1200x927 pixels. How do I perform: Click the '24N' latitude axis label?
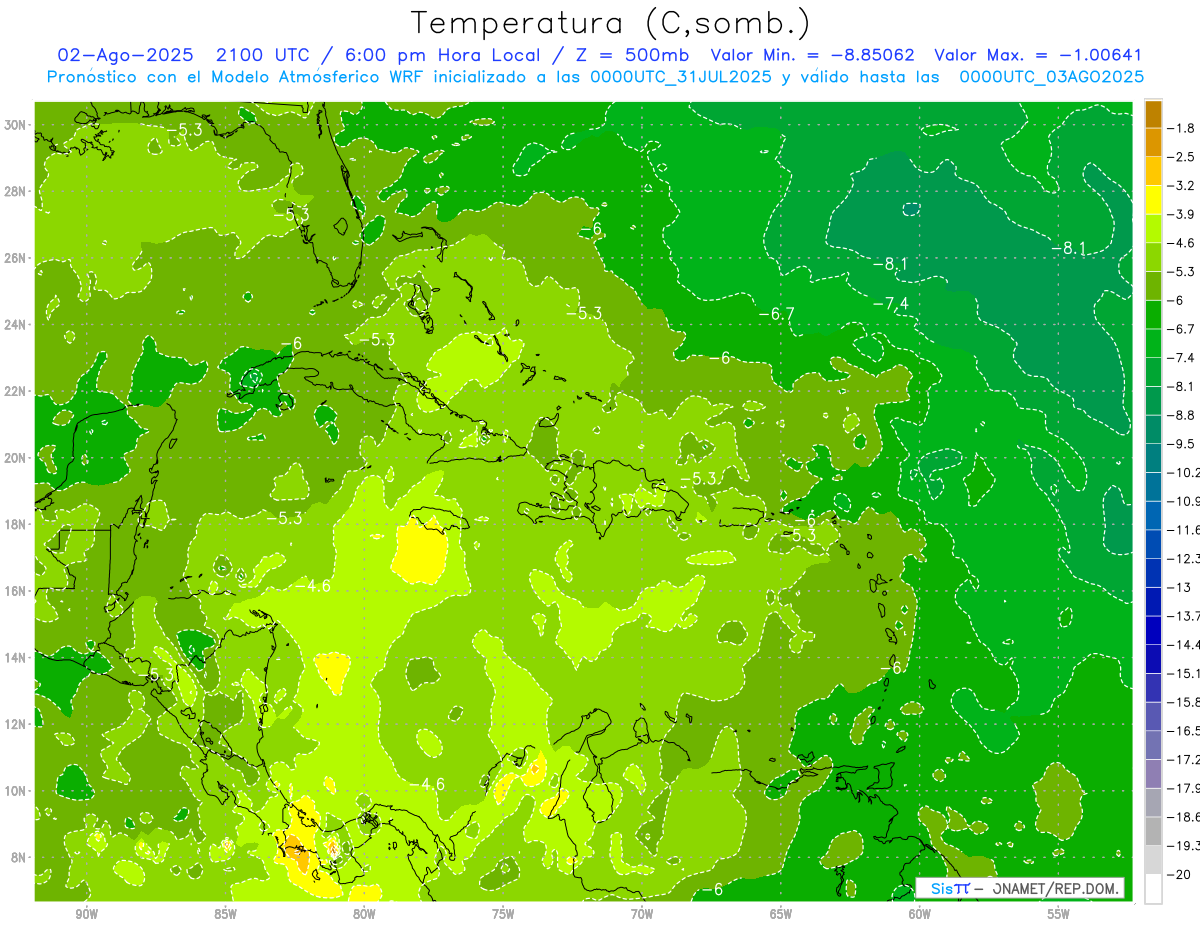16,325
